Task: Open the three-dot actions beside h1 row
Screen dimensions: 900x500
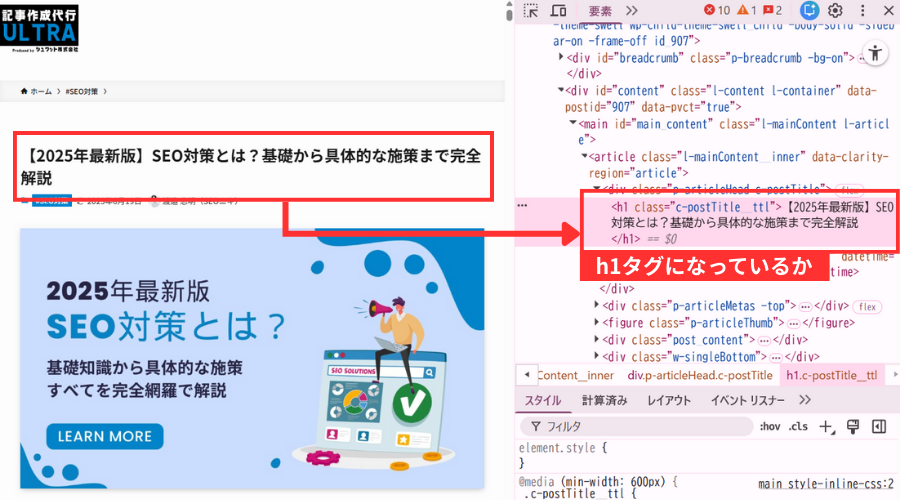Action: [x=522, y=205]
